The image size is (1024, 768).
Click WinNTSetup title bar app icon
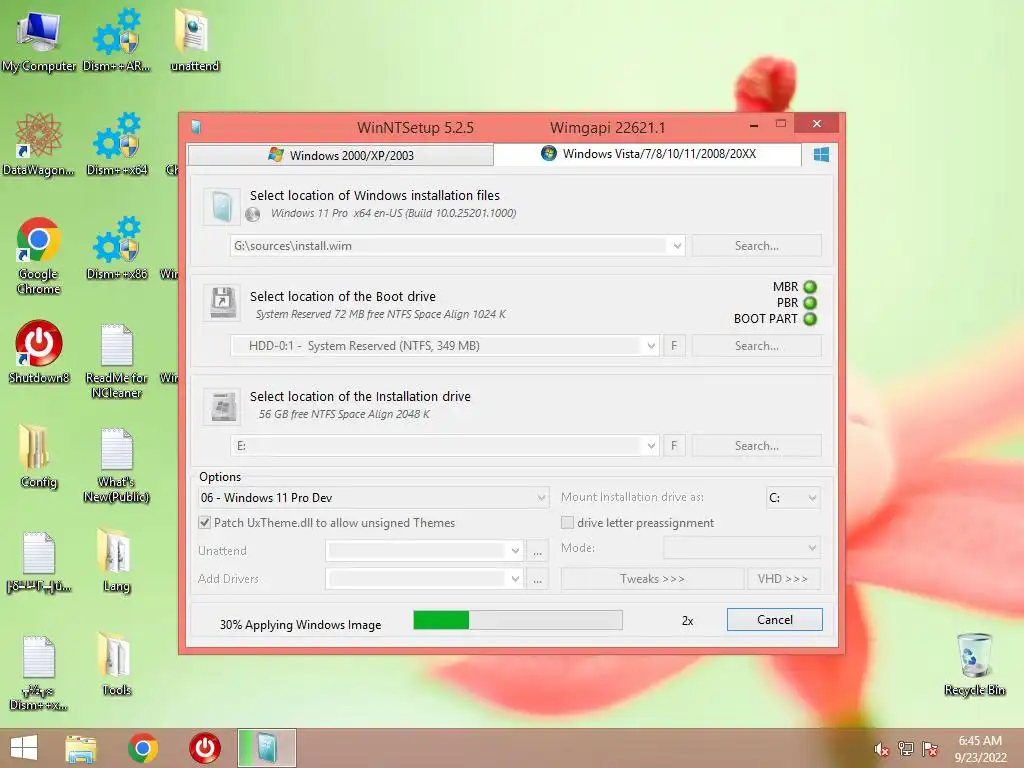point(196,127)
